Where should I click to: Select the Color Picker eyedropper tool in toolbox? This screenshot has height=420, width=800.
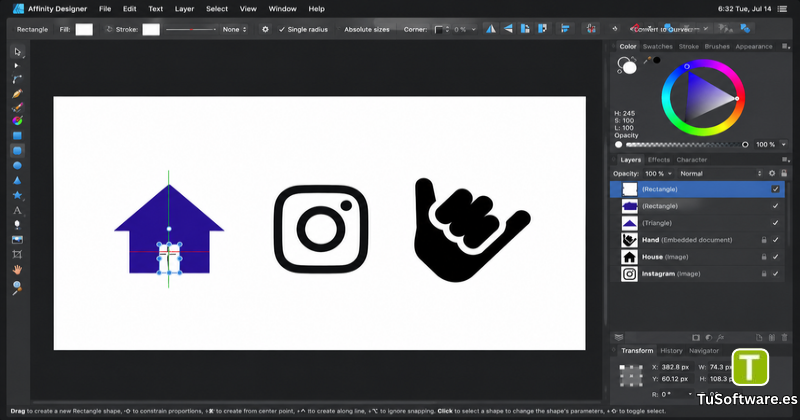click(x=17, y=225)
